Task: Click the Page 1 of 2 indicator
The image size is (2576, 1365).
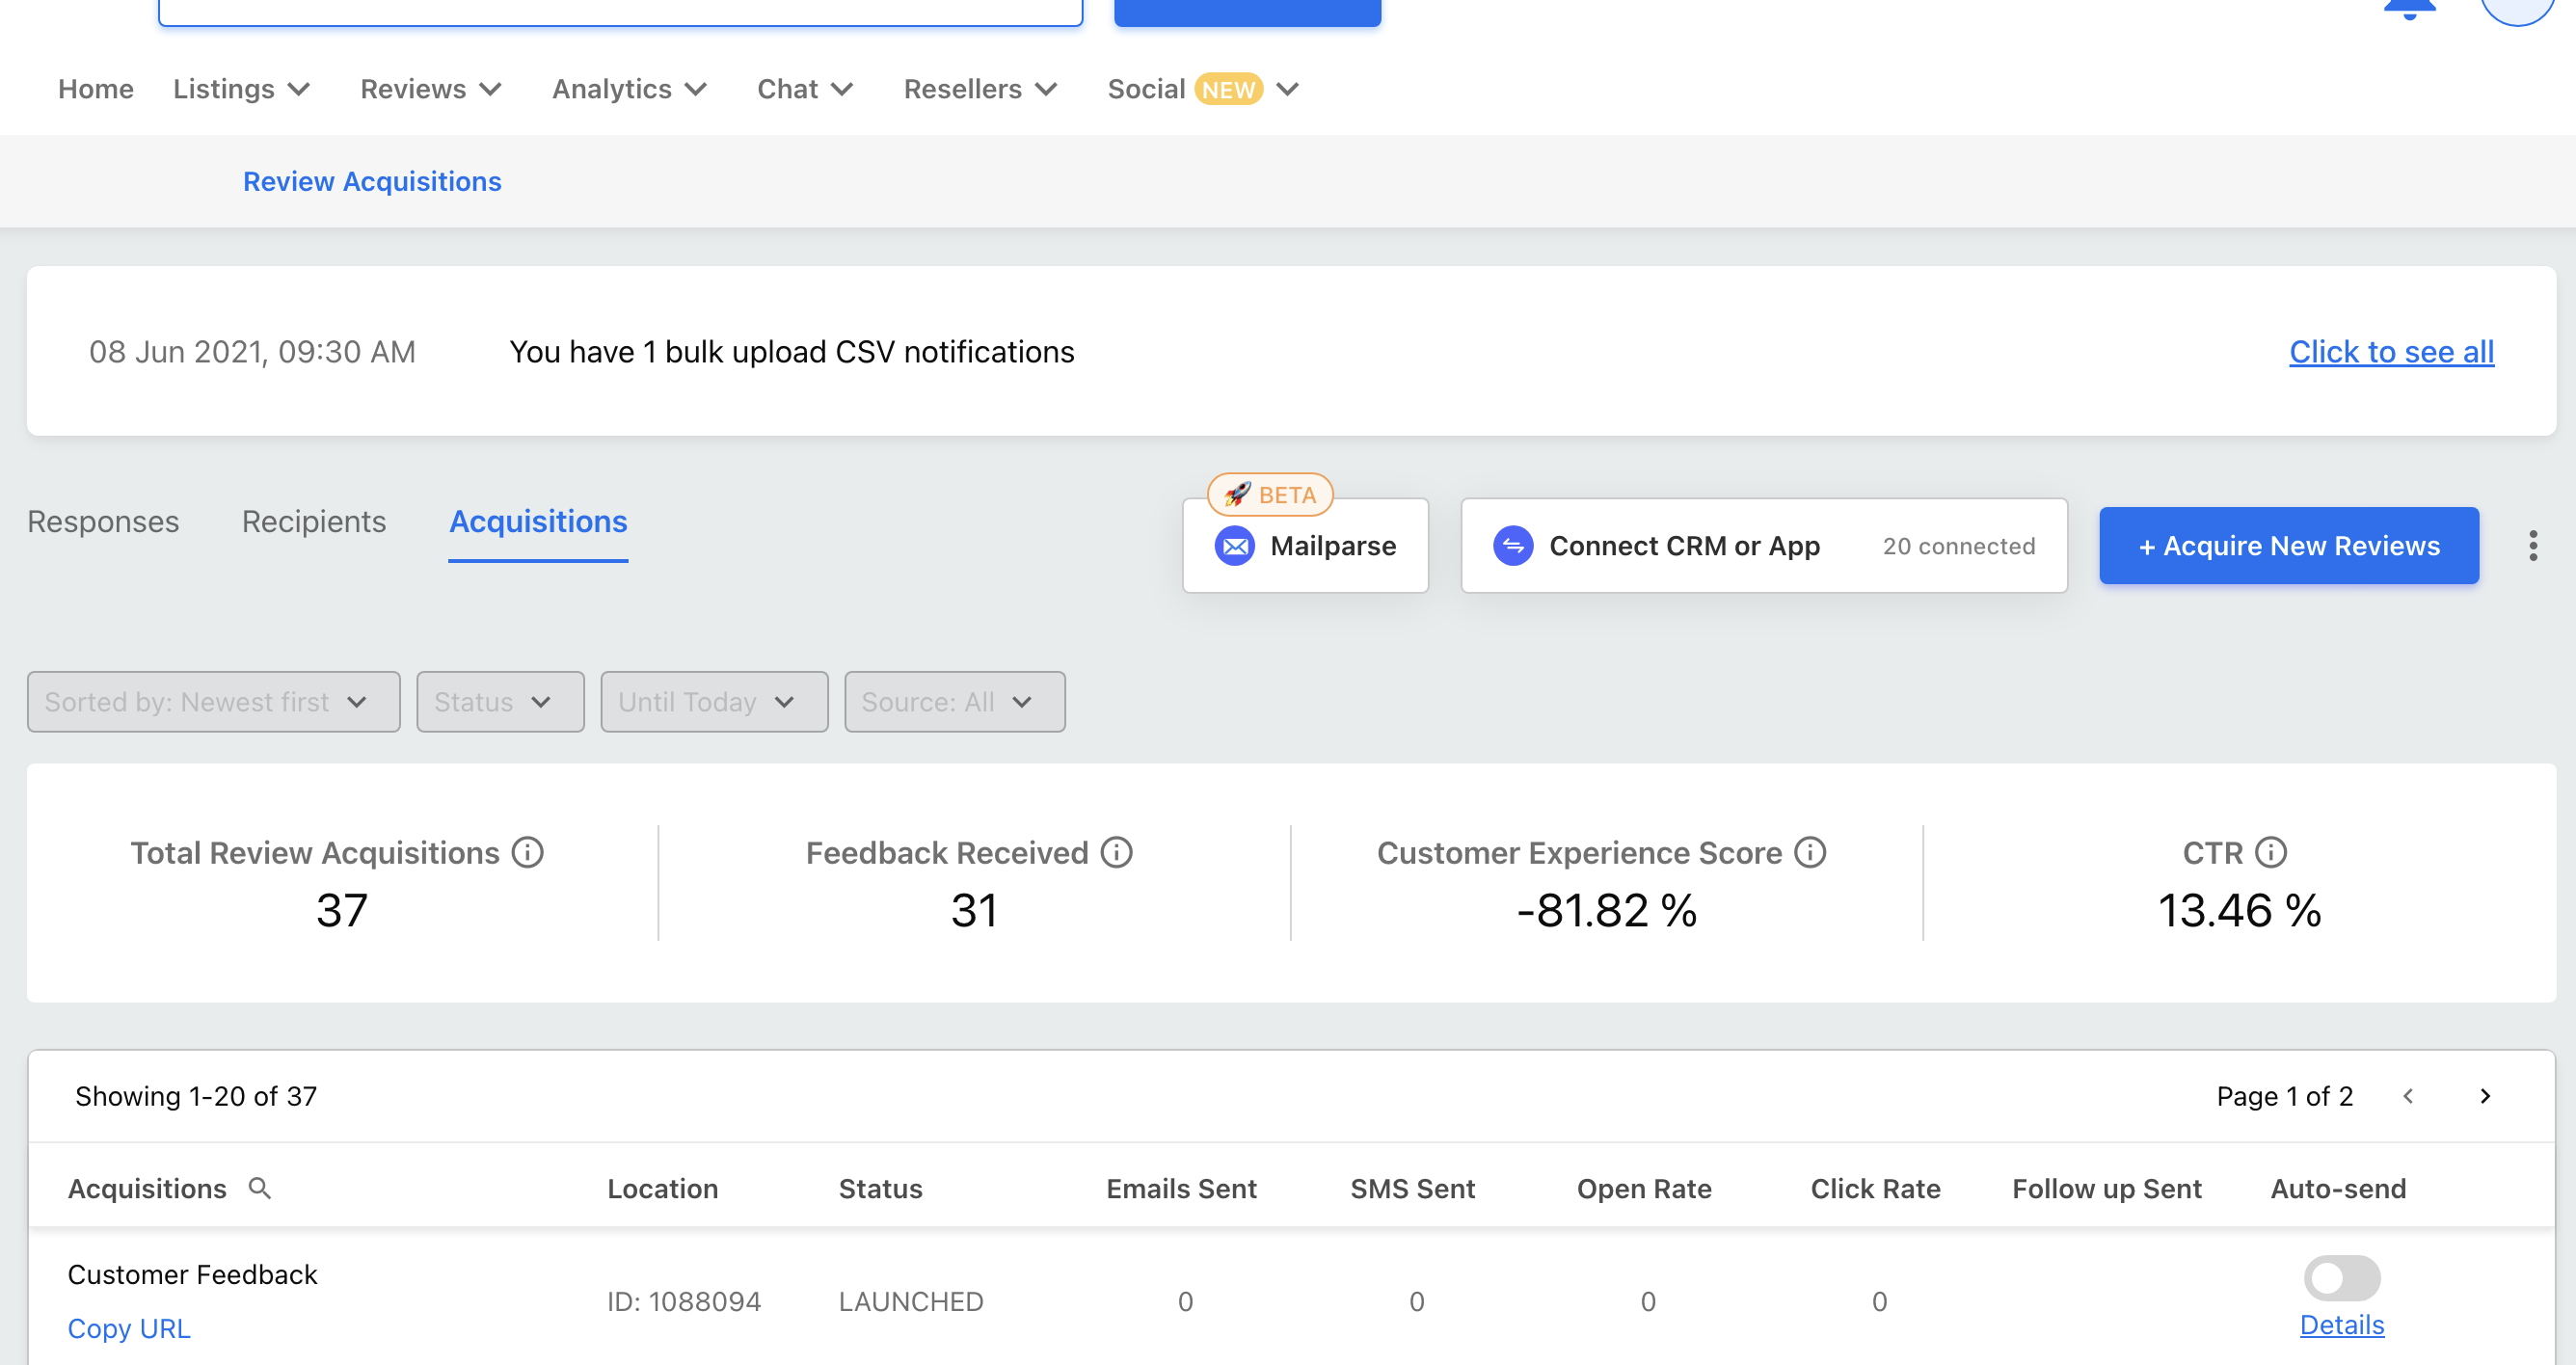Action: [x=2284, y=1096]
